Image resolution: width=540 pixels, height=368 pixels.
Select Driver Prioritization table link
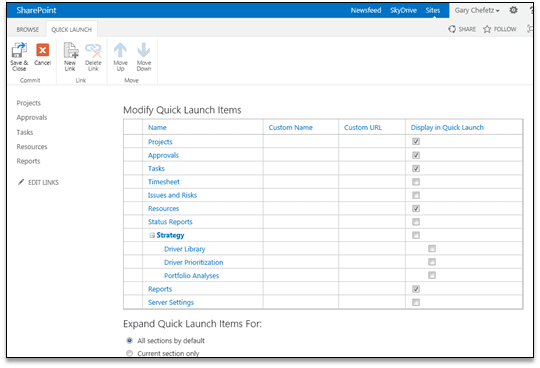194,262
